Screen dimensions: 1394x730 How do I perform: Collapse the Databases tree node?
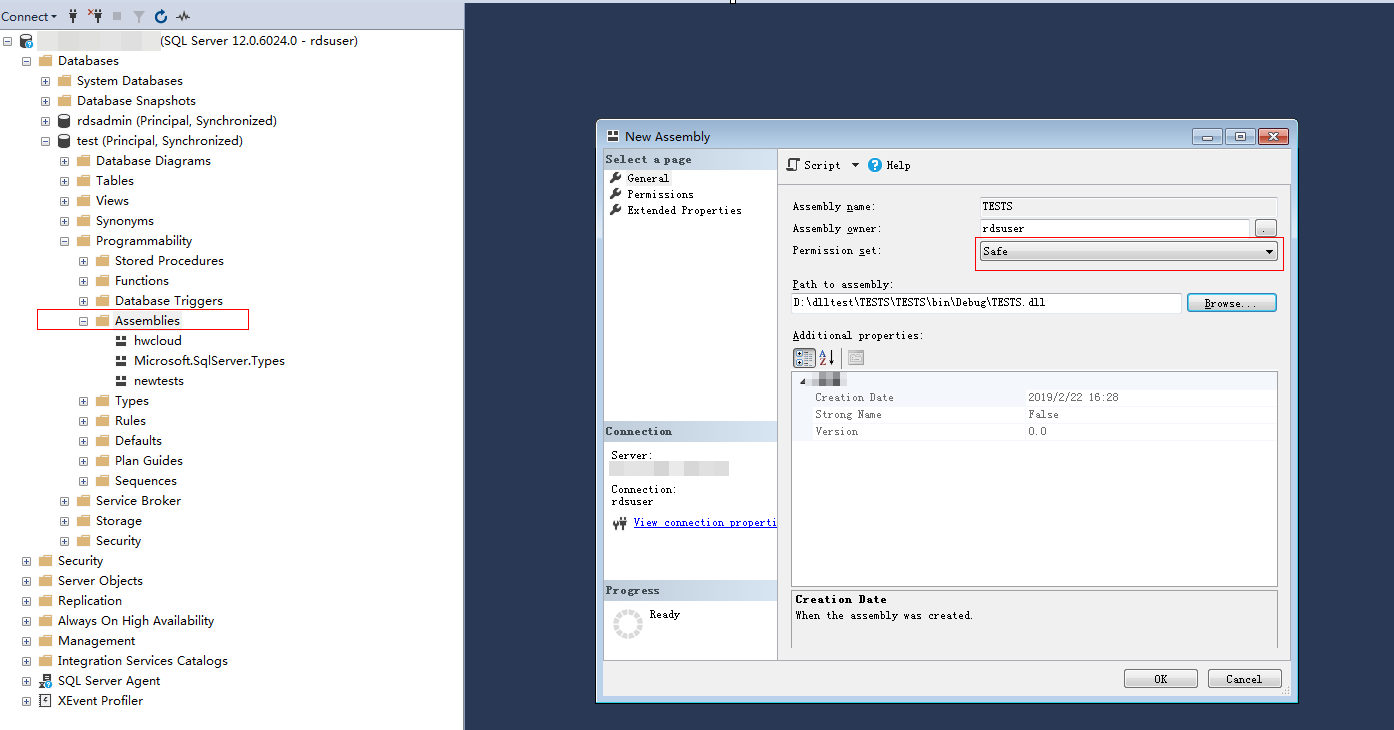[27, 61]
